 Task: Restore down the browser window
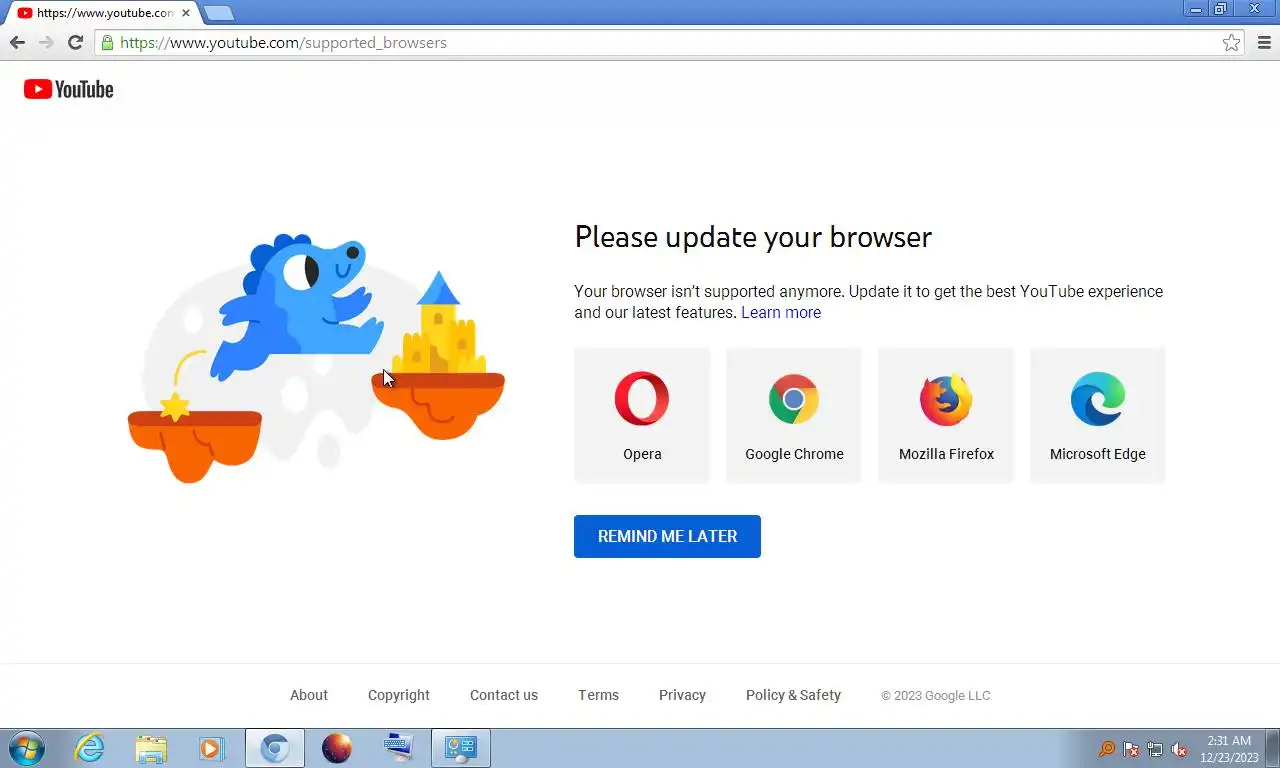pyautogui.click(x=1221, y=9)
